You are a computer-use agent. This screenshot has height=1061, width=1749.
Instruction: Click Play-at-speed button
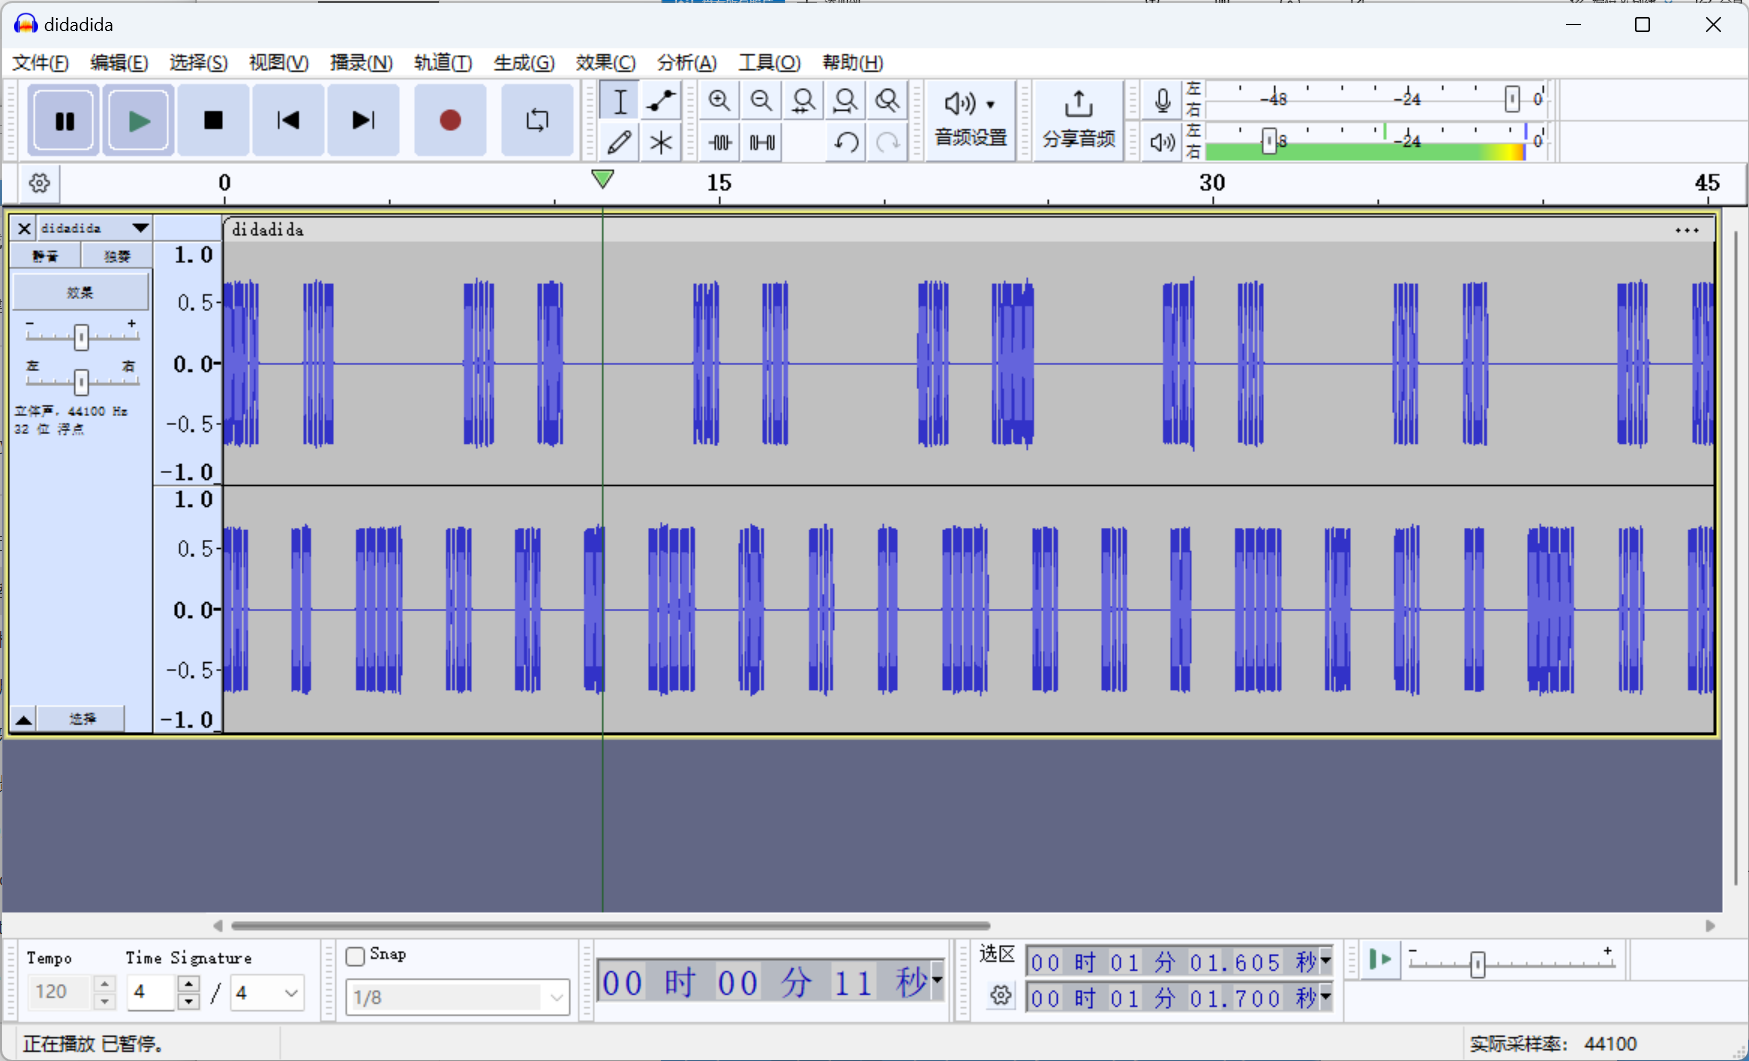click(1380, 960)
